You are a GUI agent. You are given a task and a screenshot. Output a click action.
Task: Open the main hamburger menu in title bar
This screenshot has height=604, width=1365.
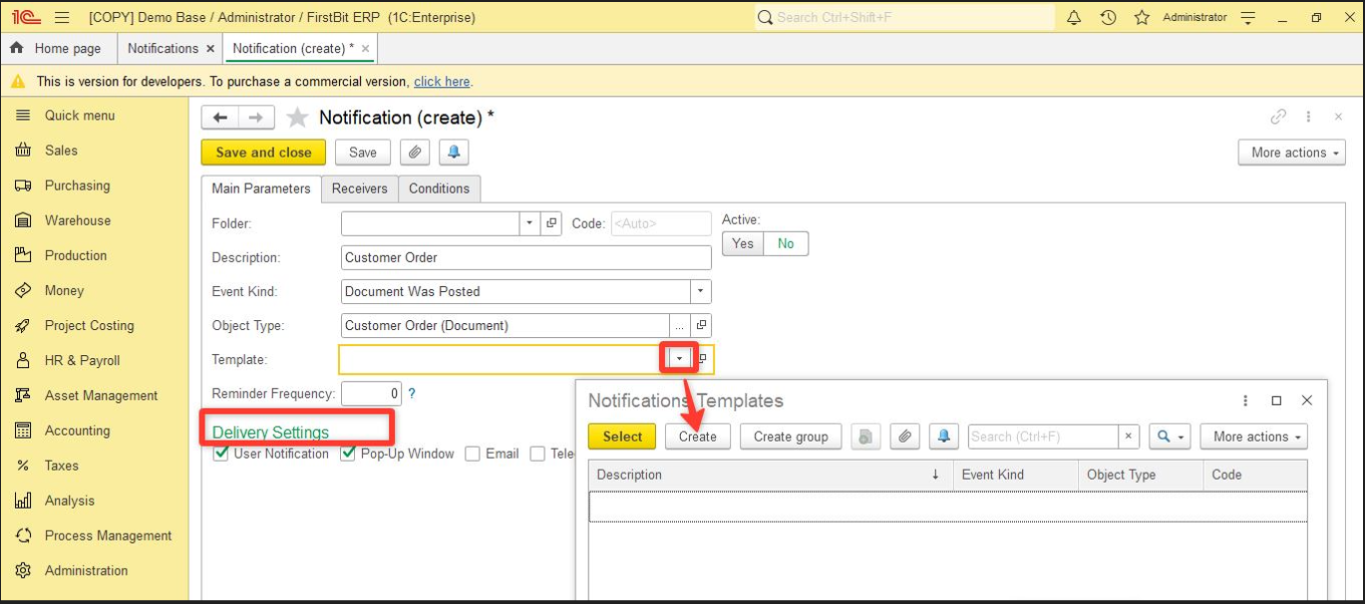[x=62, y=17]
